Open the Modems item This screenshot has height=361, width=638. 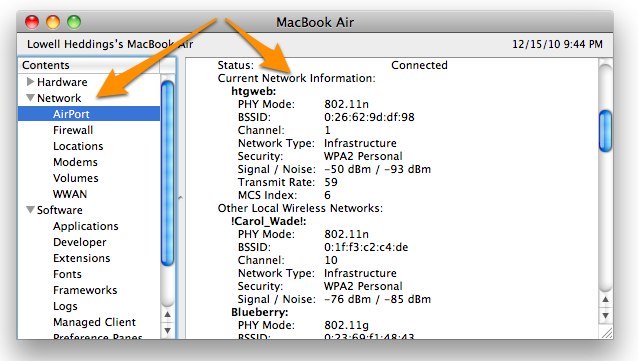tap(75, 162)
